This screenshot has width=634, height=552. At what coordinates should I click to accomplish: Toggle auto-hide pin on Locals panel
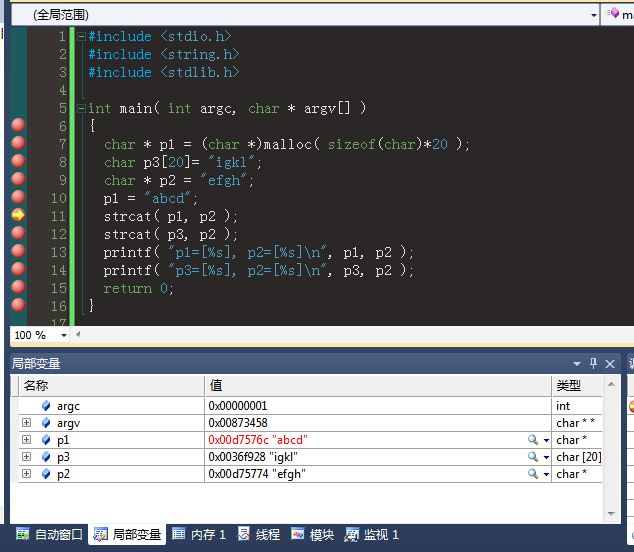tap(593, 364)
